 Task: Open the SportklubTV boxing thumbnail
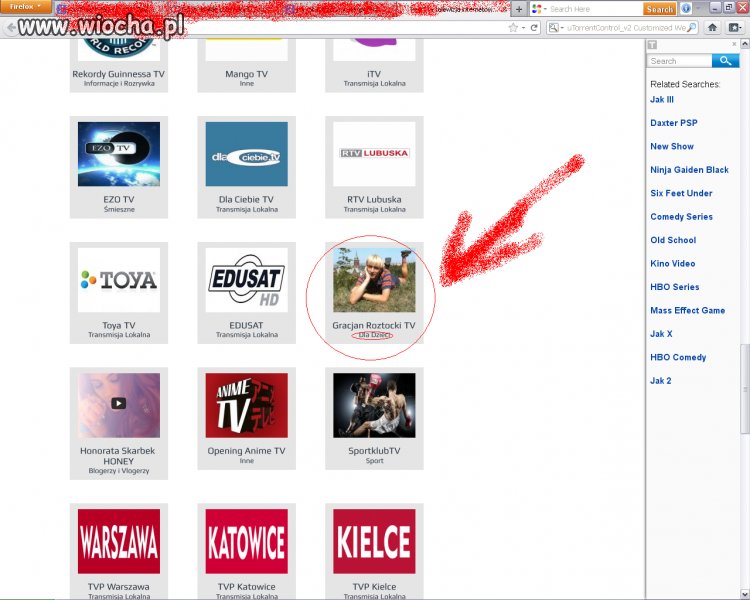pos(374,405)
